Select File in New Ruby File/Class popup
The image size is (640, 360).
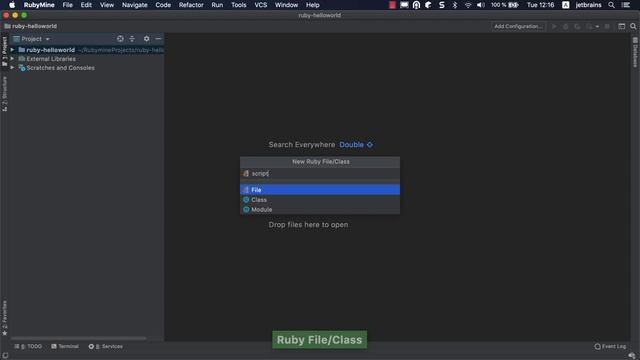(x=320, y=190)
